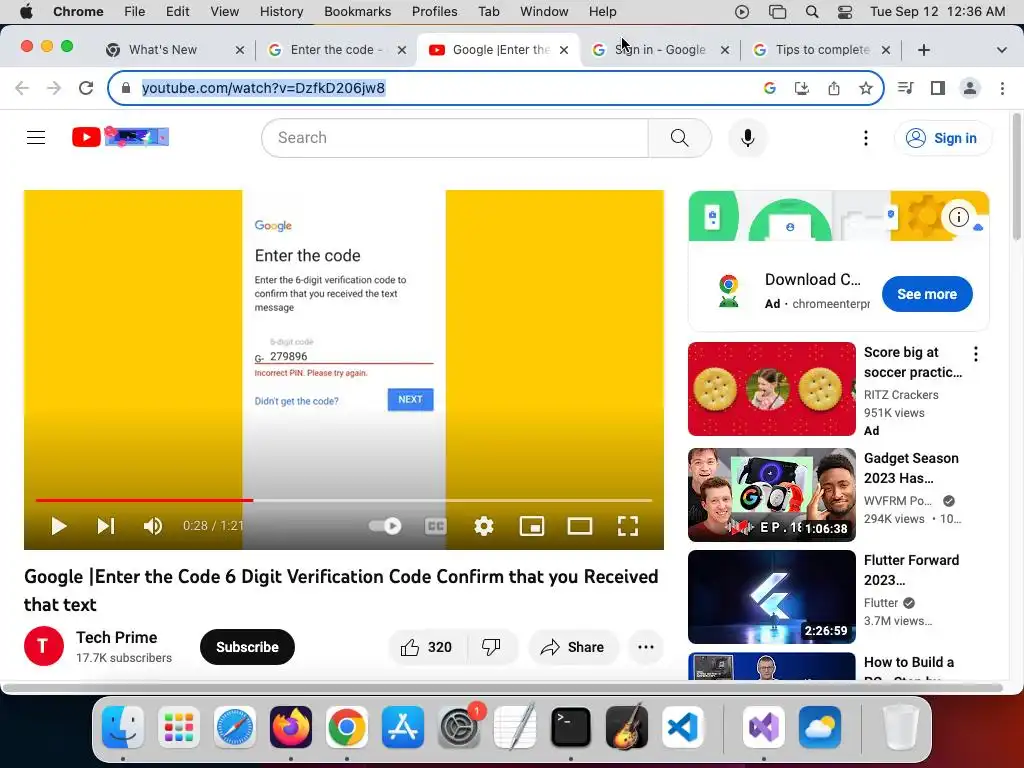
Task: View site information lock icon
Action: 127,88
